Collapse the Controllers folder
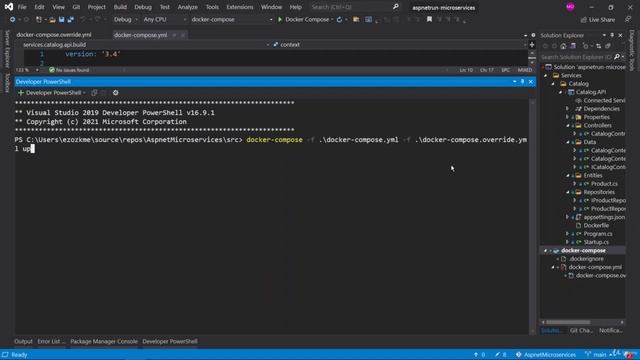Viewport: 640px width, 360px height. 568,125
